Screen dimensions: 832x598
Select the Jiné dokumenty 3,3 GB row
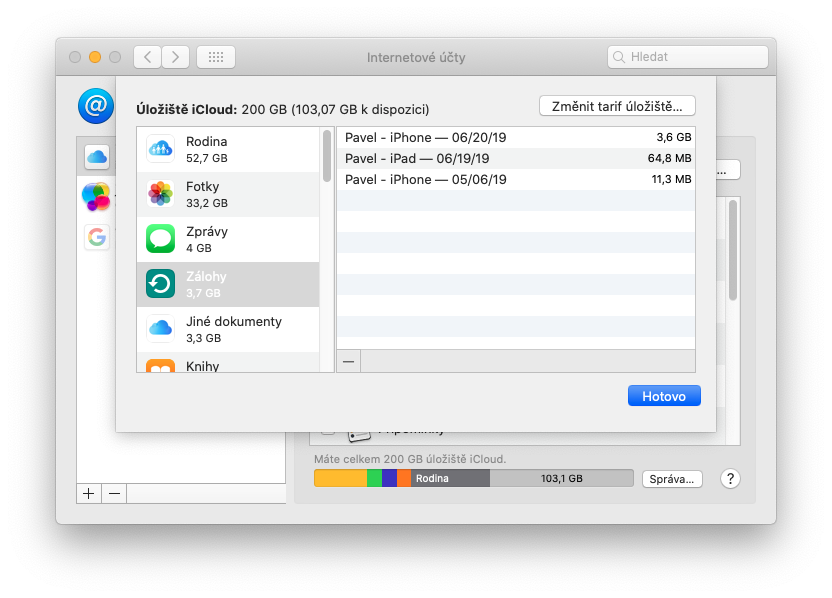coord(228,329)
